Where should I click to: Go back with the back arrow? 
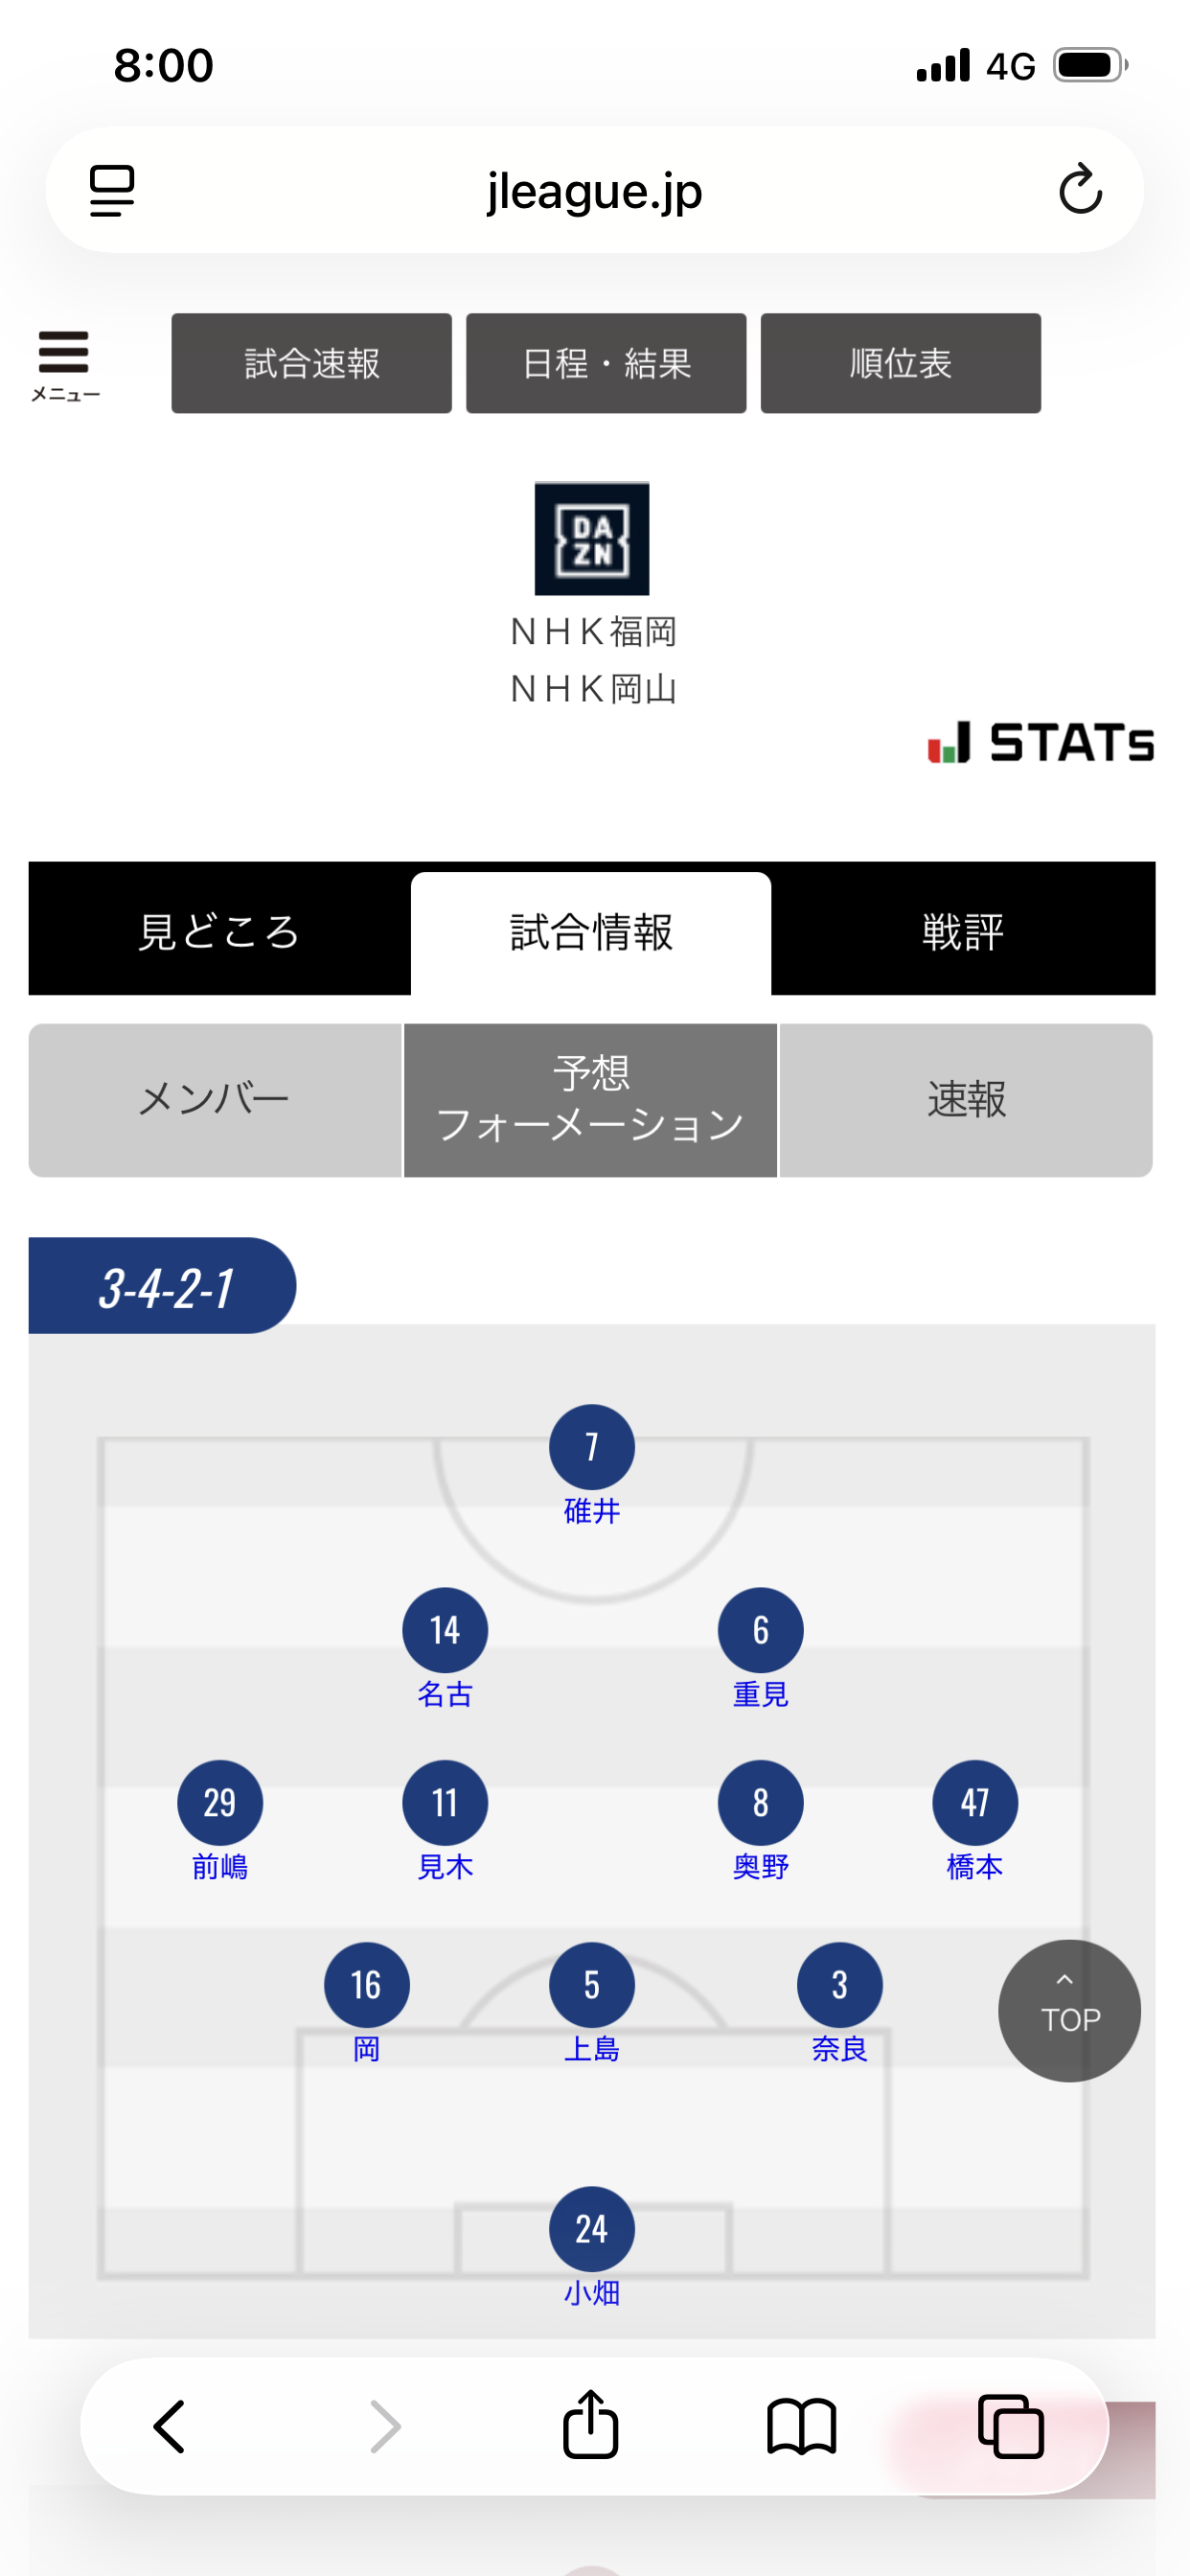[x=169, y=2426]
